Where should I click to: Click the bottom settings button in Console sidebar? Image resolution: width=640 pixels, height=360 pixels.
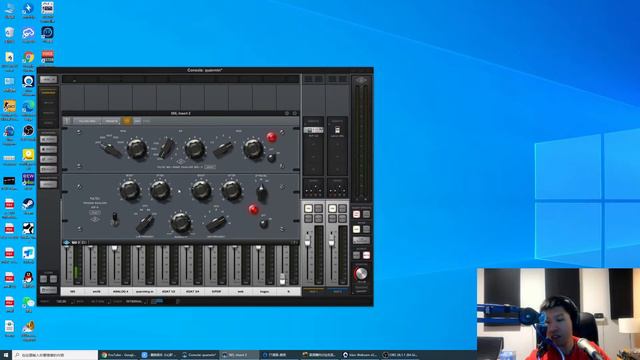tap(49, 290)
